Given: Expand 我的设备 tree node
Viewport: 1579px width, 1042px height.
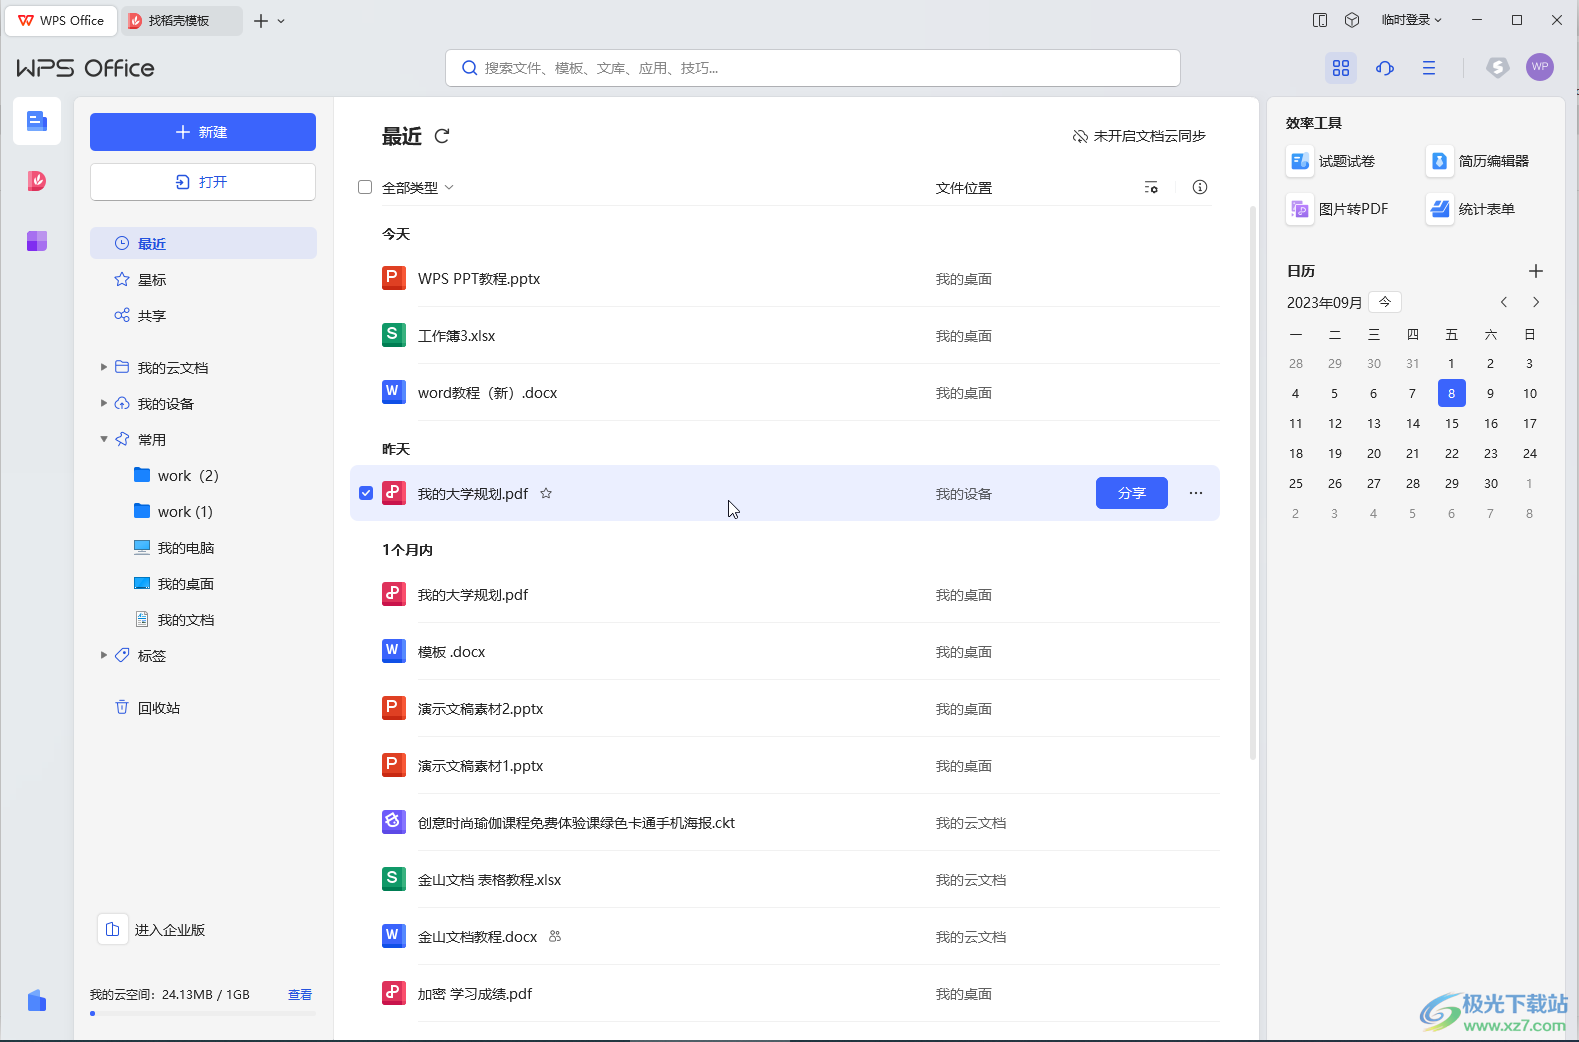Looking at the screenshot, I should pyautogui.click(x=103, y=403).
